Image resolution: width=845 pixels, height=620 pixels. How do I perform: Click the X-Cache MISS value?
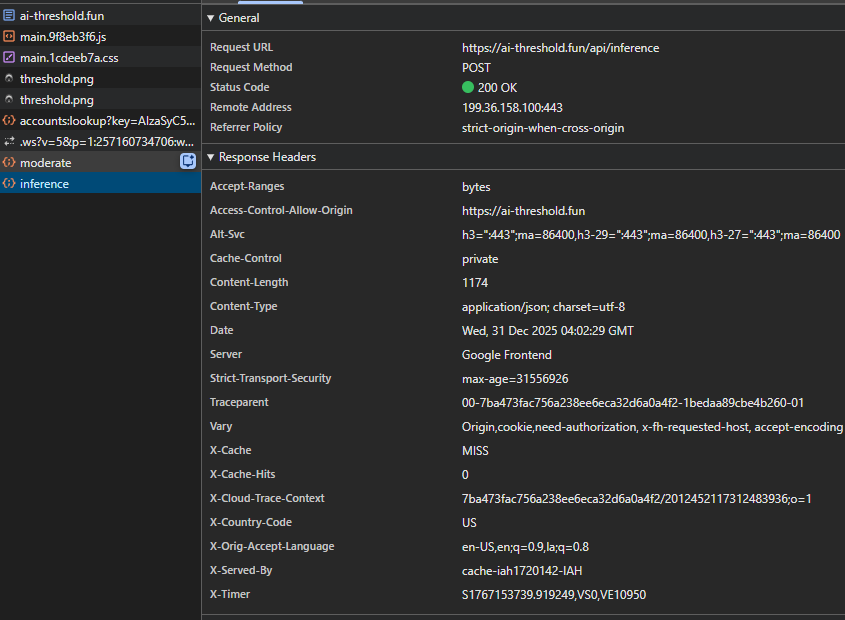tap(475, 451)
